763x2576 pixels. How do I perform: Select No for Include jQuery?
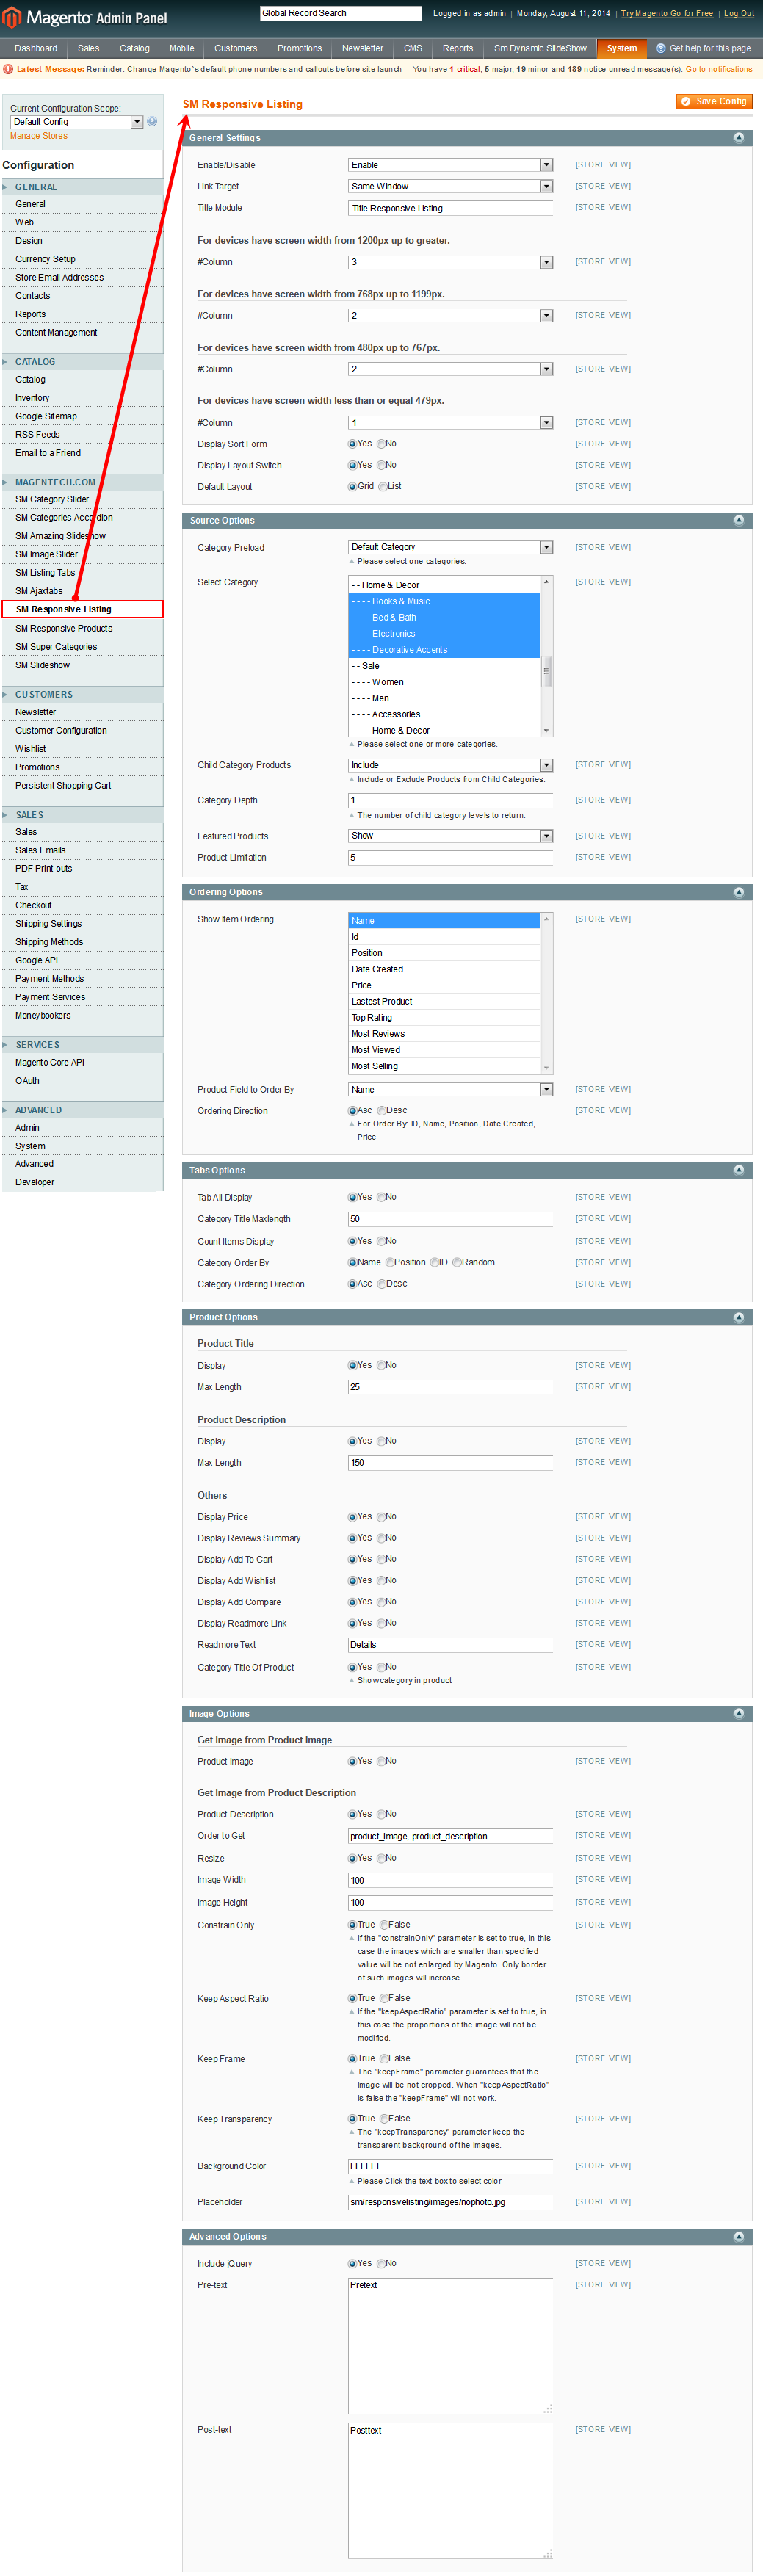point(382,2264)
